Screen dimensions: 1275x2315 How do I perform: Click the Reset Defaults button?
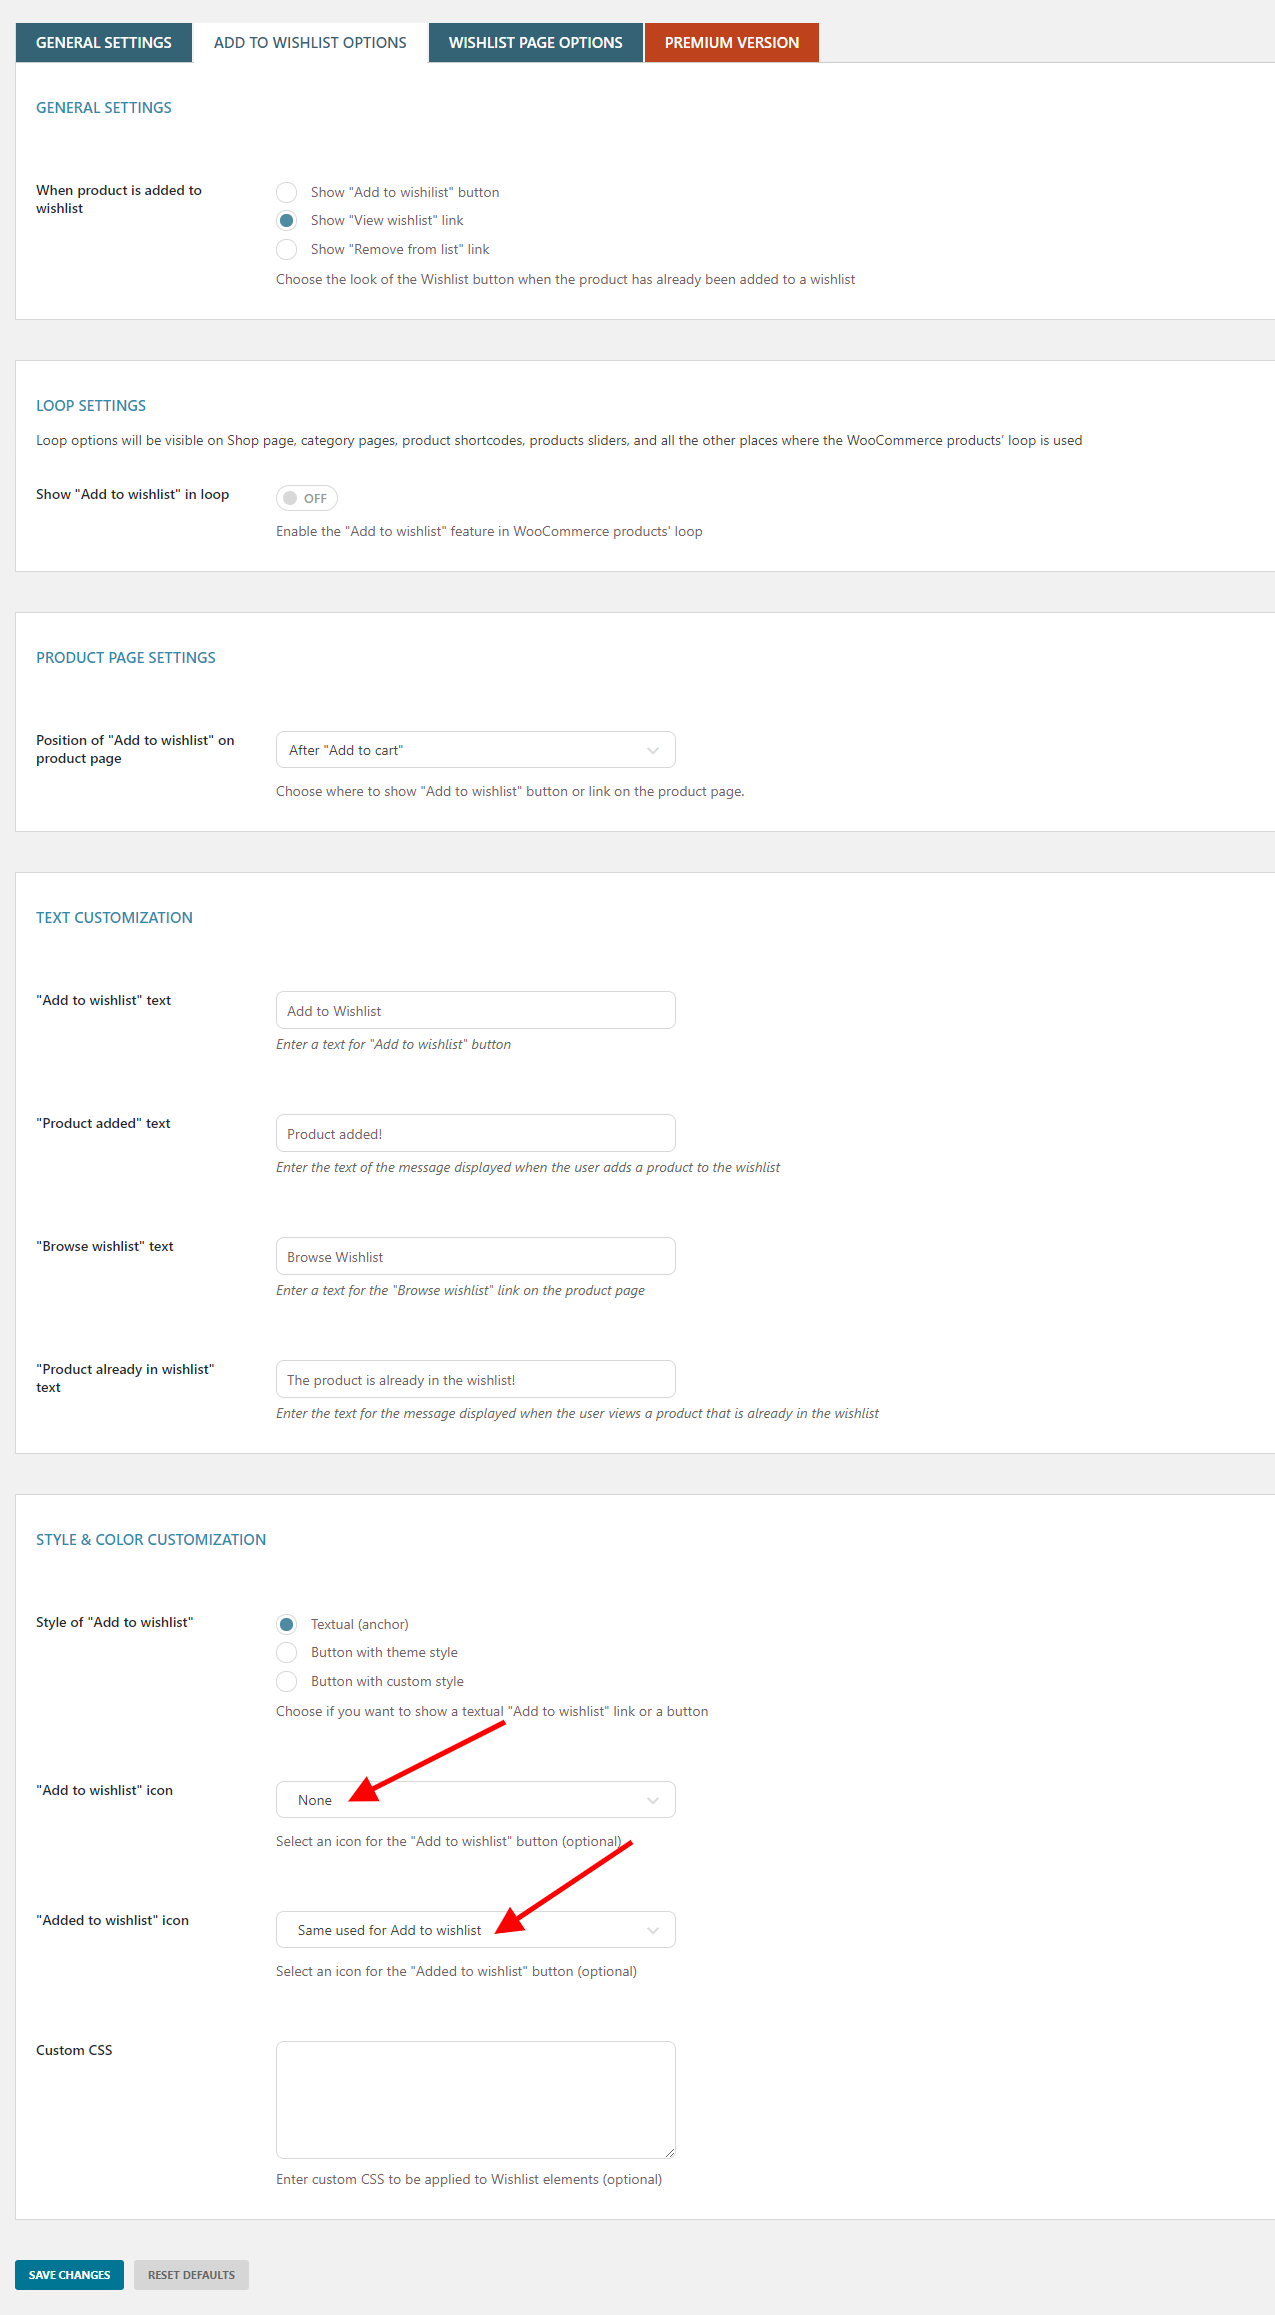(x=191, y=2275)
